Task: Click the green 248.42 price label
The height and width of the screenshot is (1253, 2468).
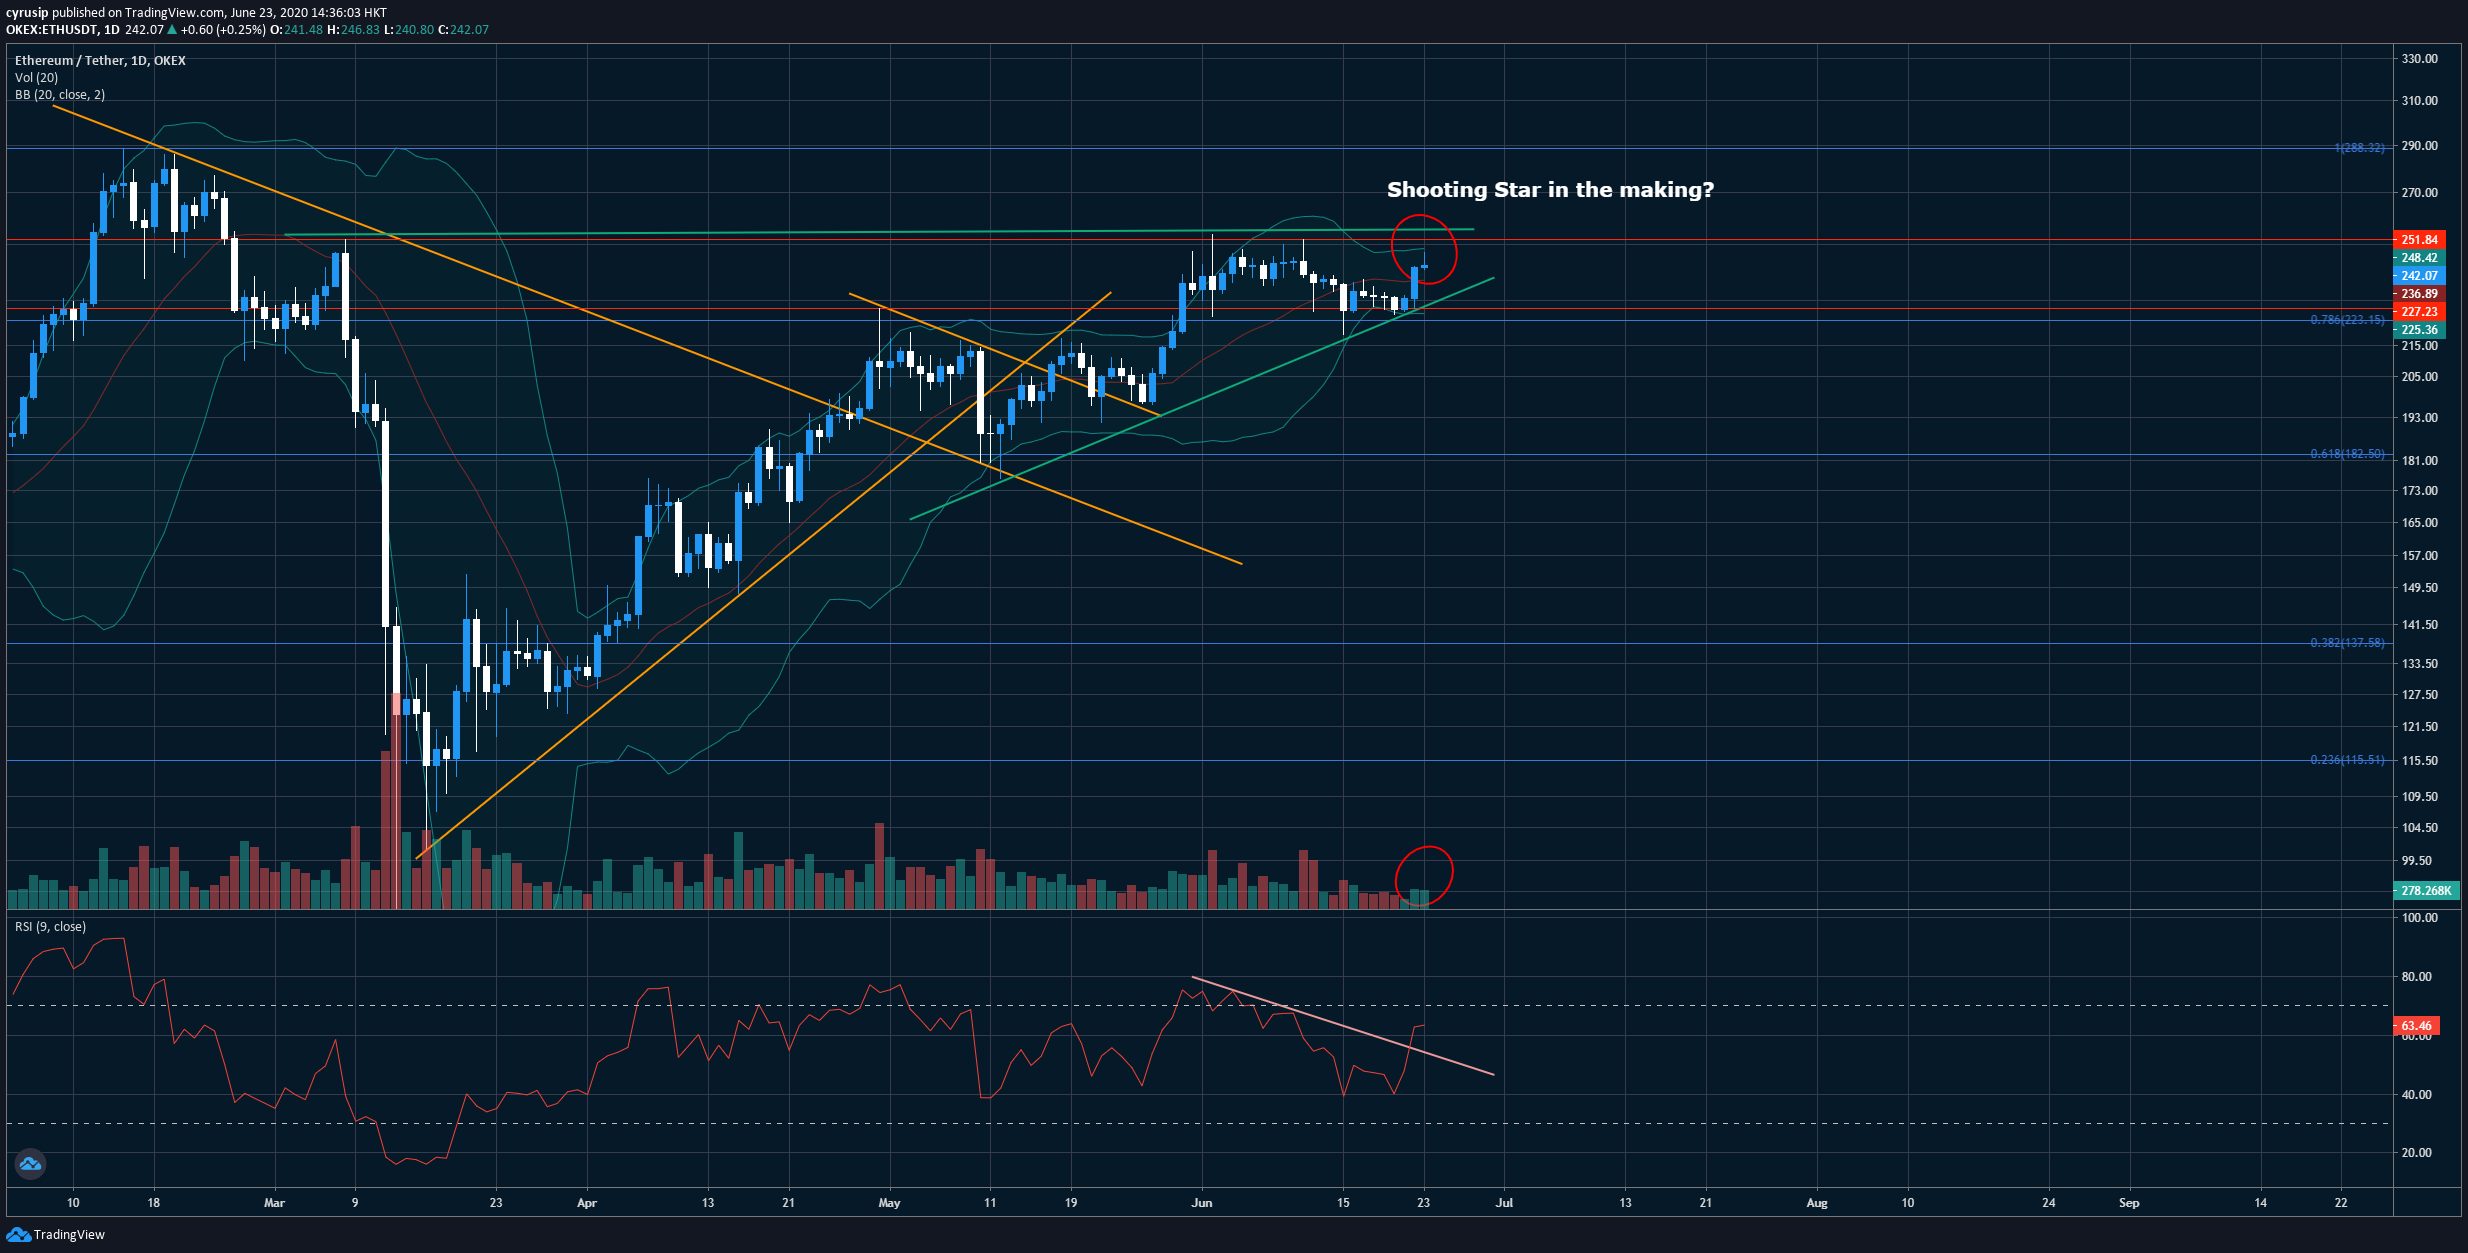Action: point(2419,258)
